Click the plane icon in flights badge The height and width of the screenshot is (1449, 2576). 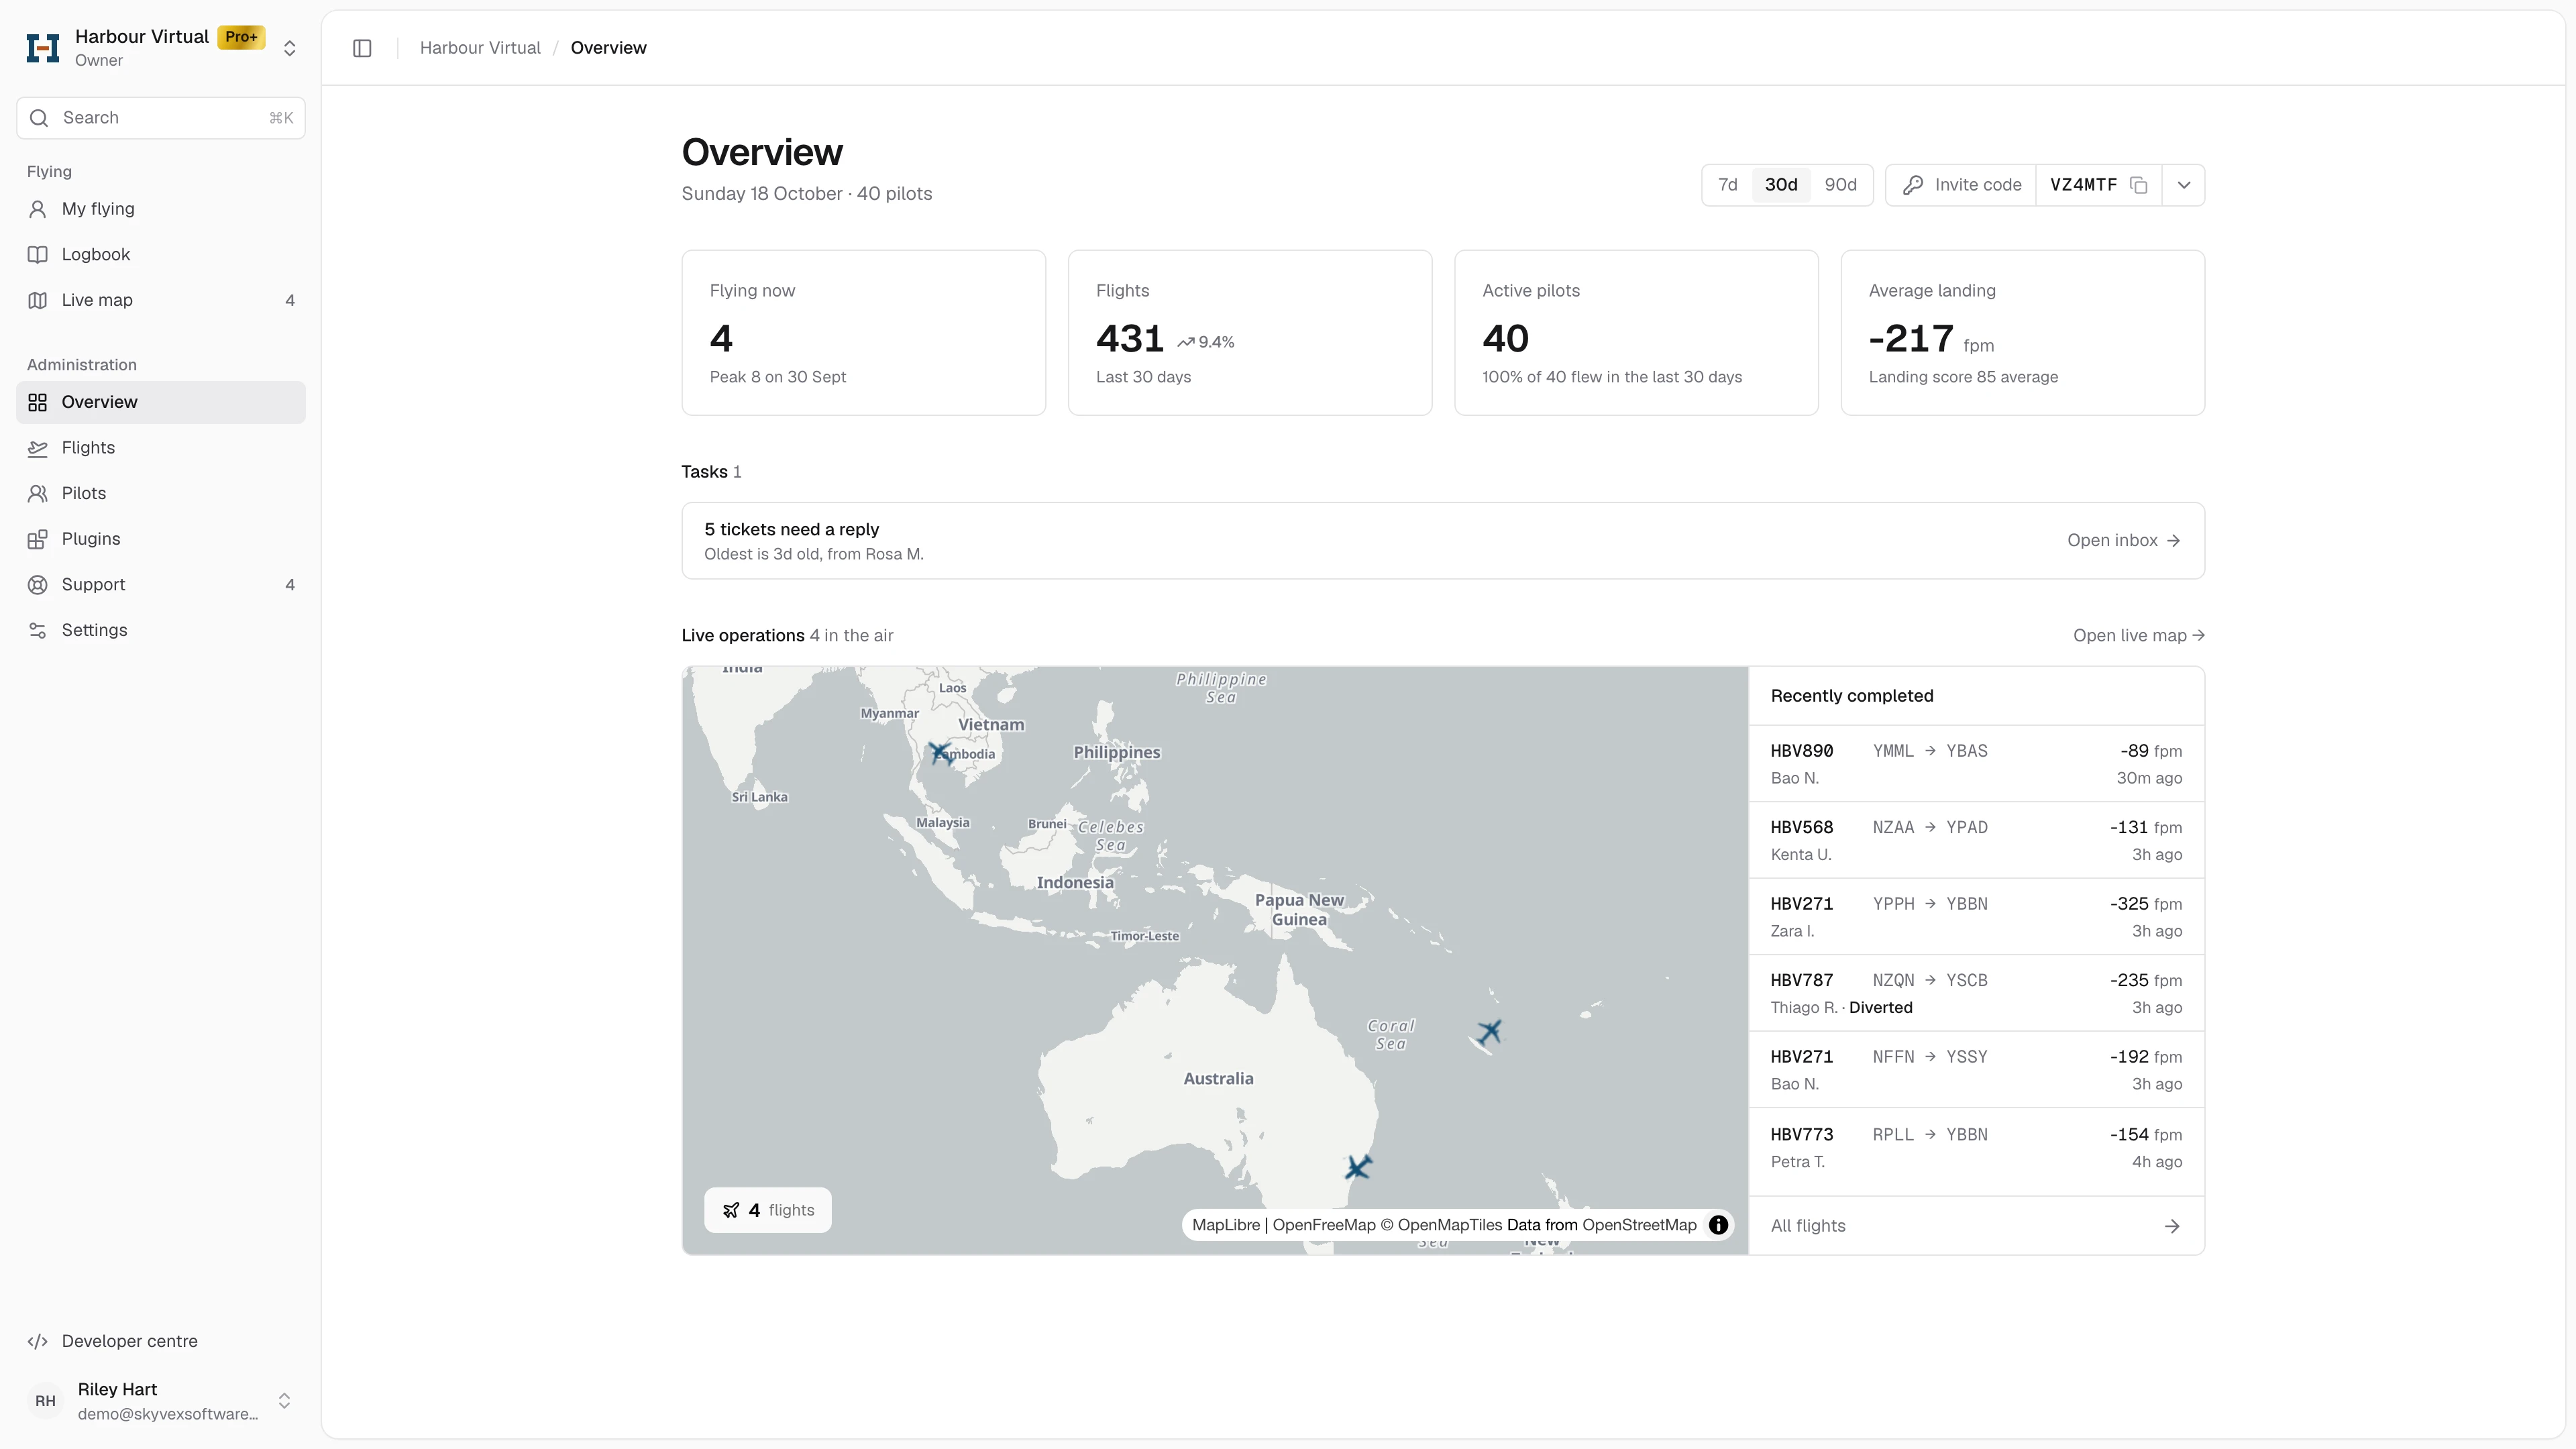[x=731, y=1210]
